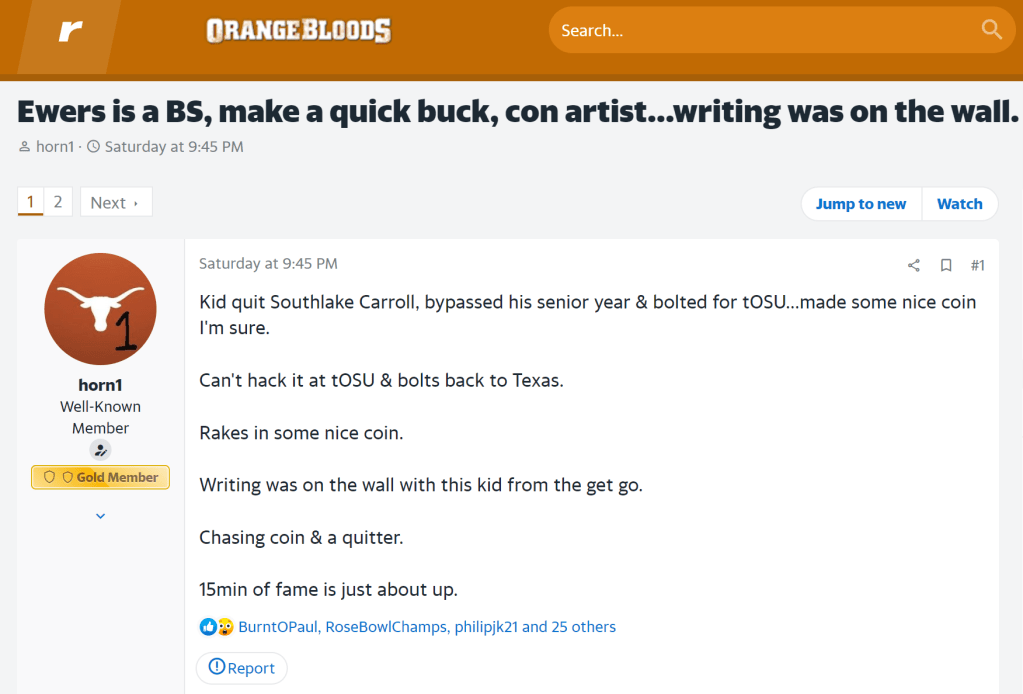Go to the Next page of thread

[115, 203]
